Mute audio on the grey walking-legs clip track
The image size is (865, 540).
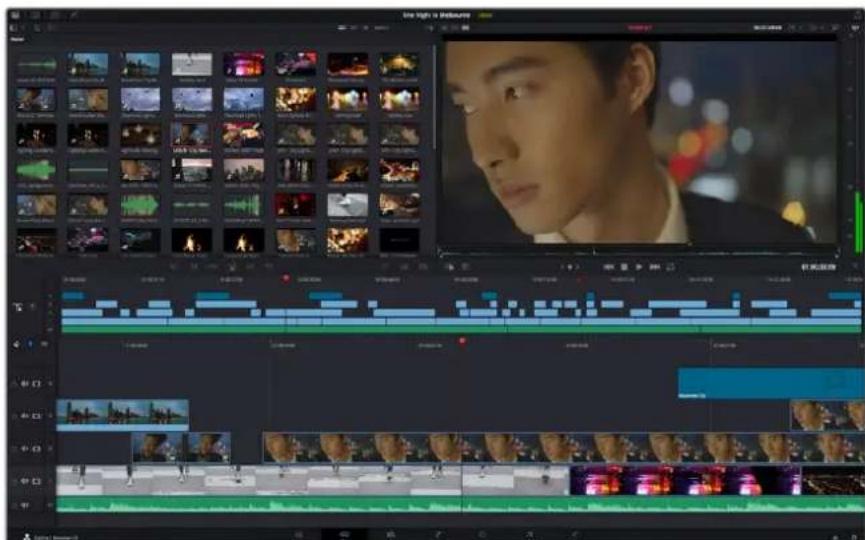(25, 482)
